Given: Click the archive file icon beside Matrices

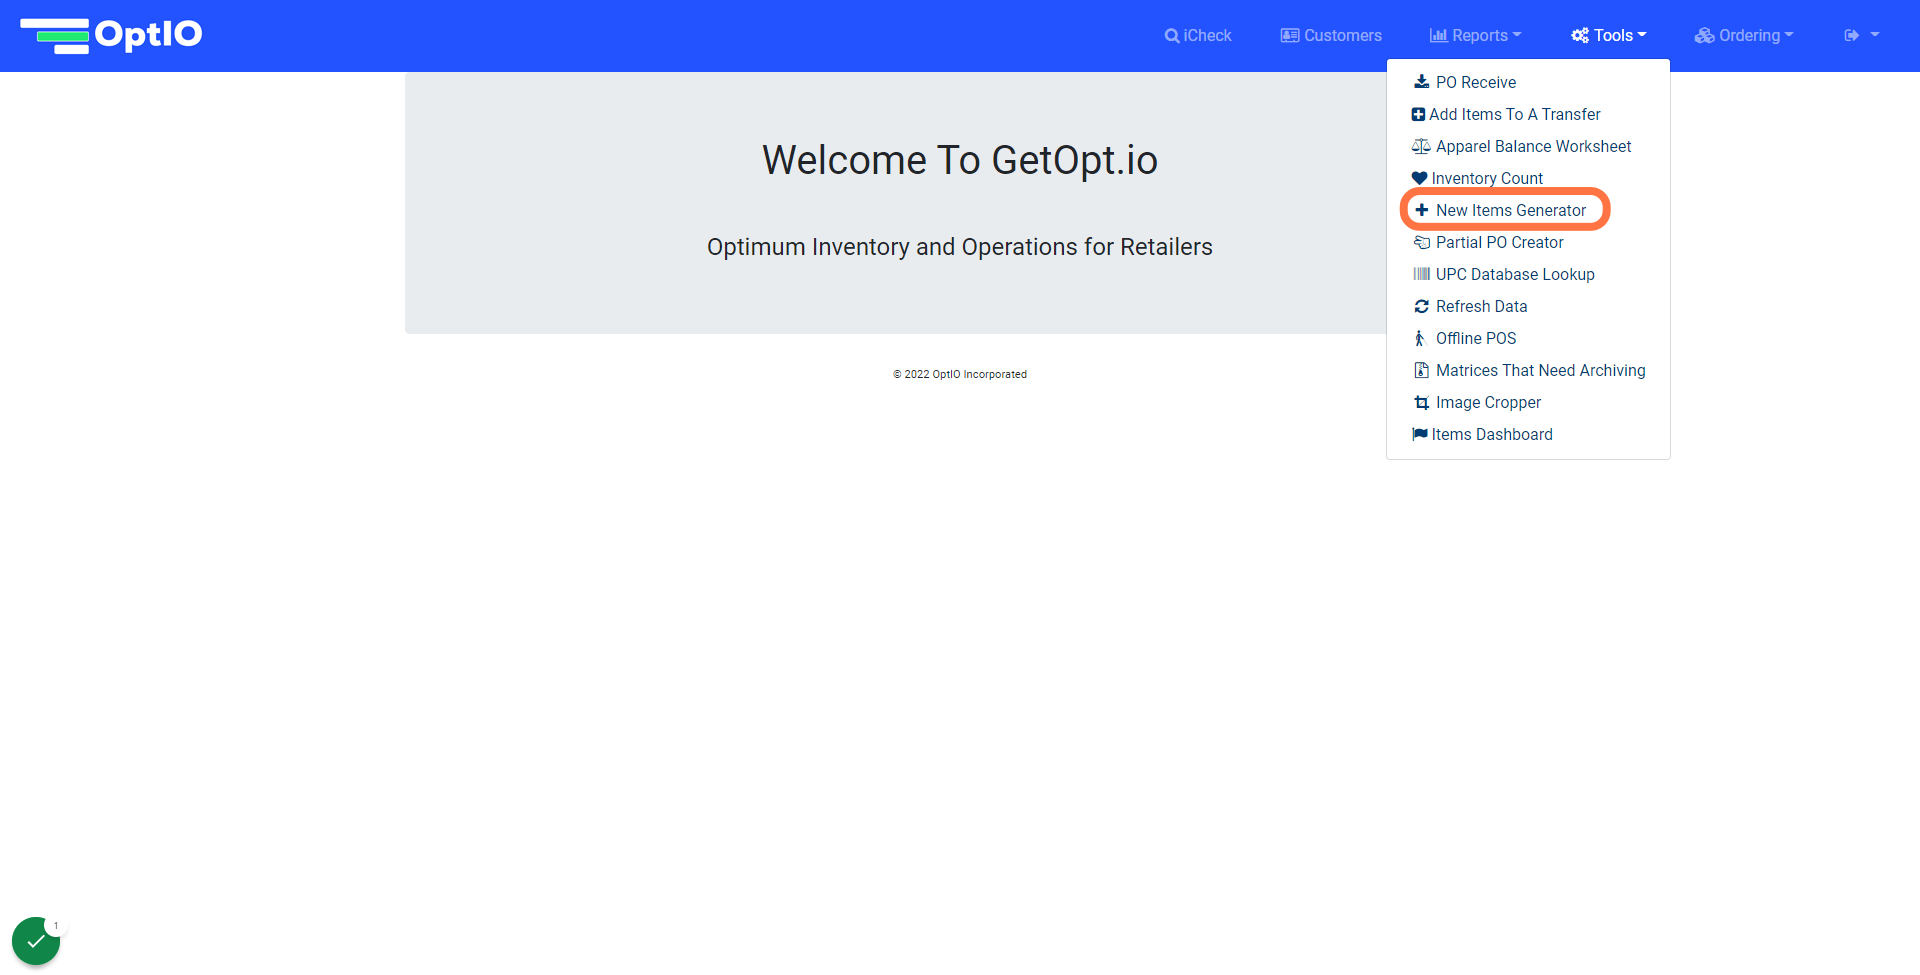Looking at the screenshot, I should point(1421,370).
